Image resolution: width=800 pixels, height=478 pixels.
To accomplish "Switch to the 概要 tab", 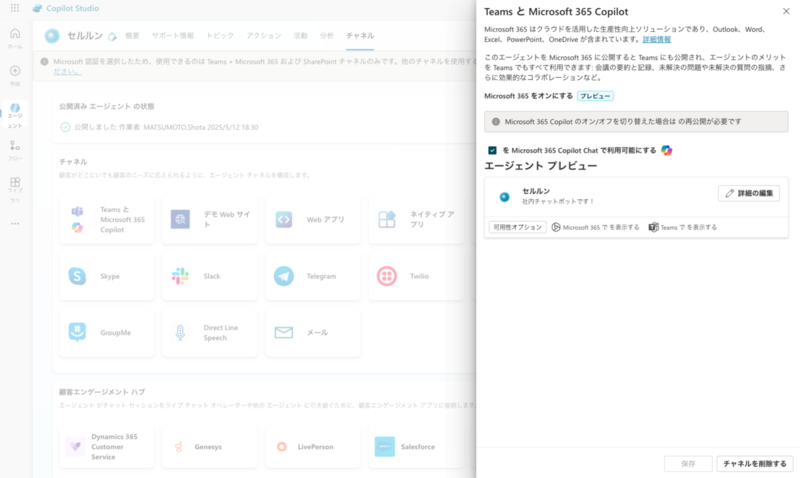I will point(132,36).
